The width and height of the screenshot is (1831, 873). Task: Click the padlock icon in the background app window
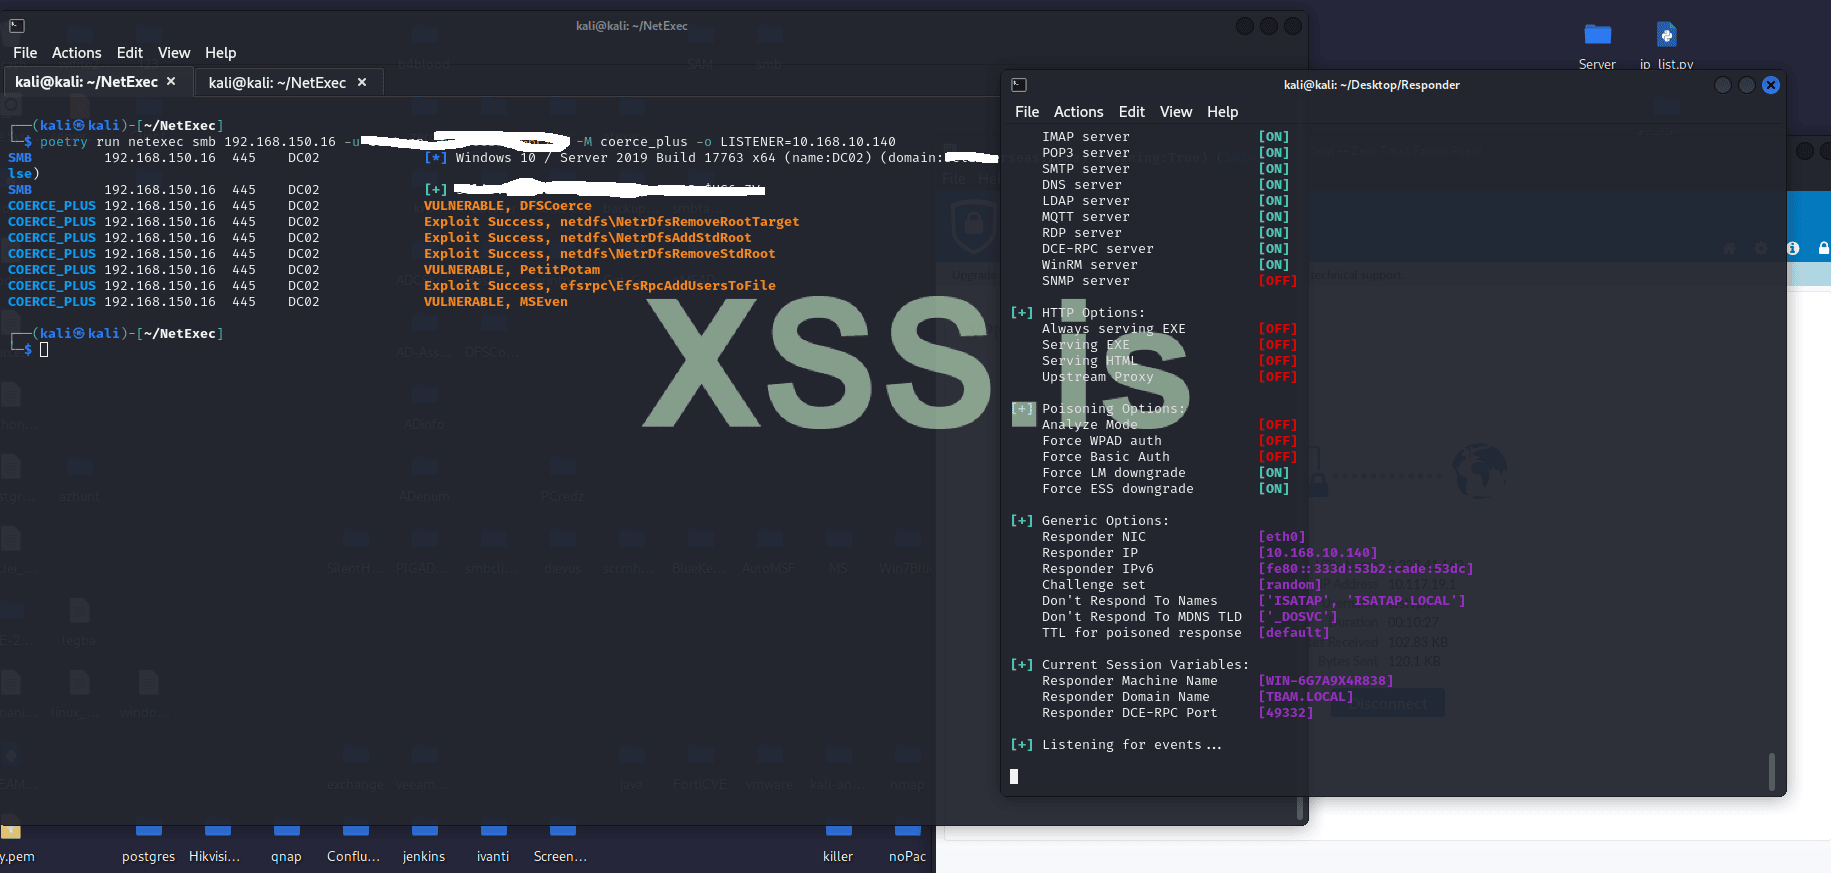1823,248
